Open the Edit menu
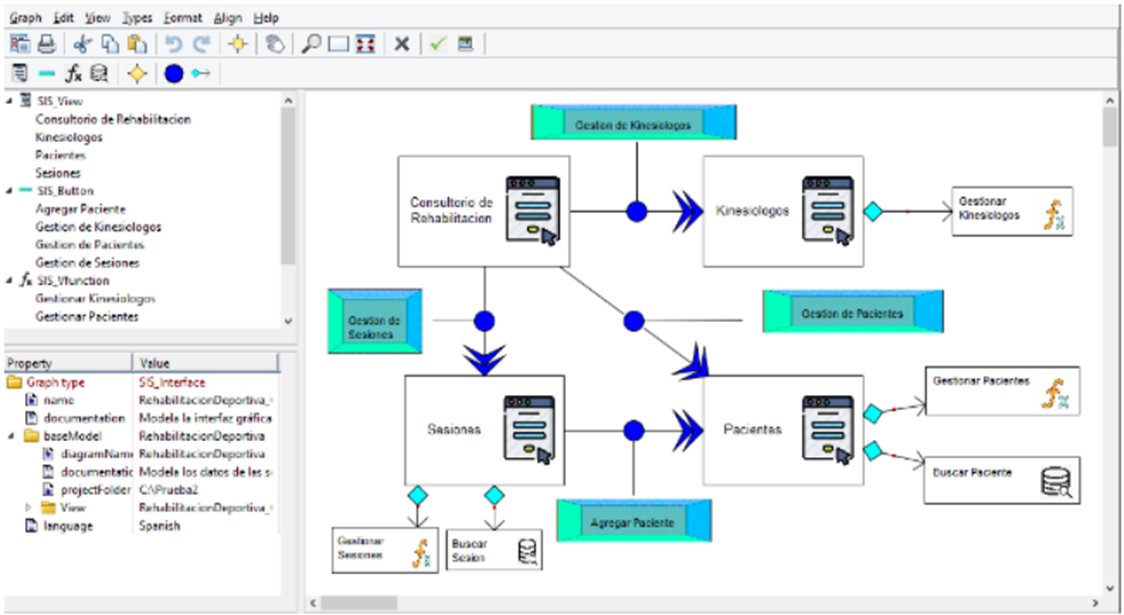This screenshot has height=615, width=1124. point(64,17)
